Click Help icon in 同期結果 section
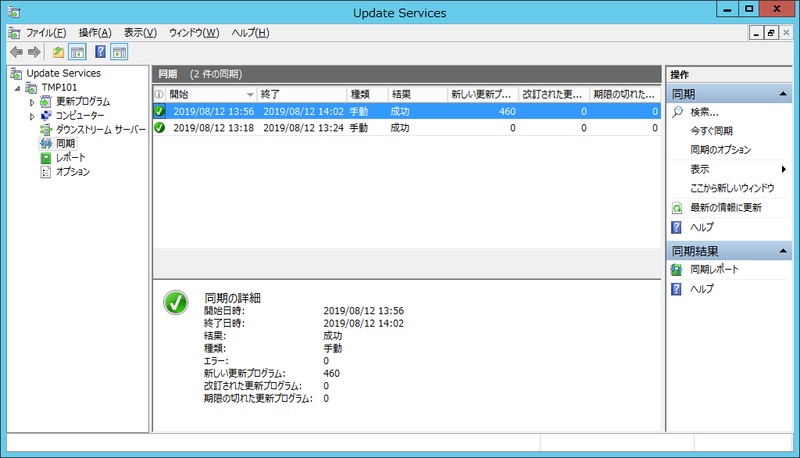 (677, 289)
